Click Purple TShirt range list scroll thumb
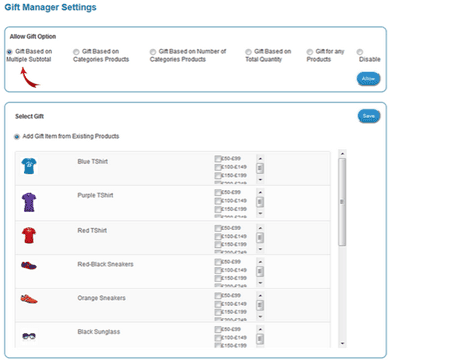The height and width of the screenshot is (360, 470). pyautogui.click(x=260, y=202)
